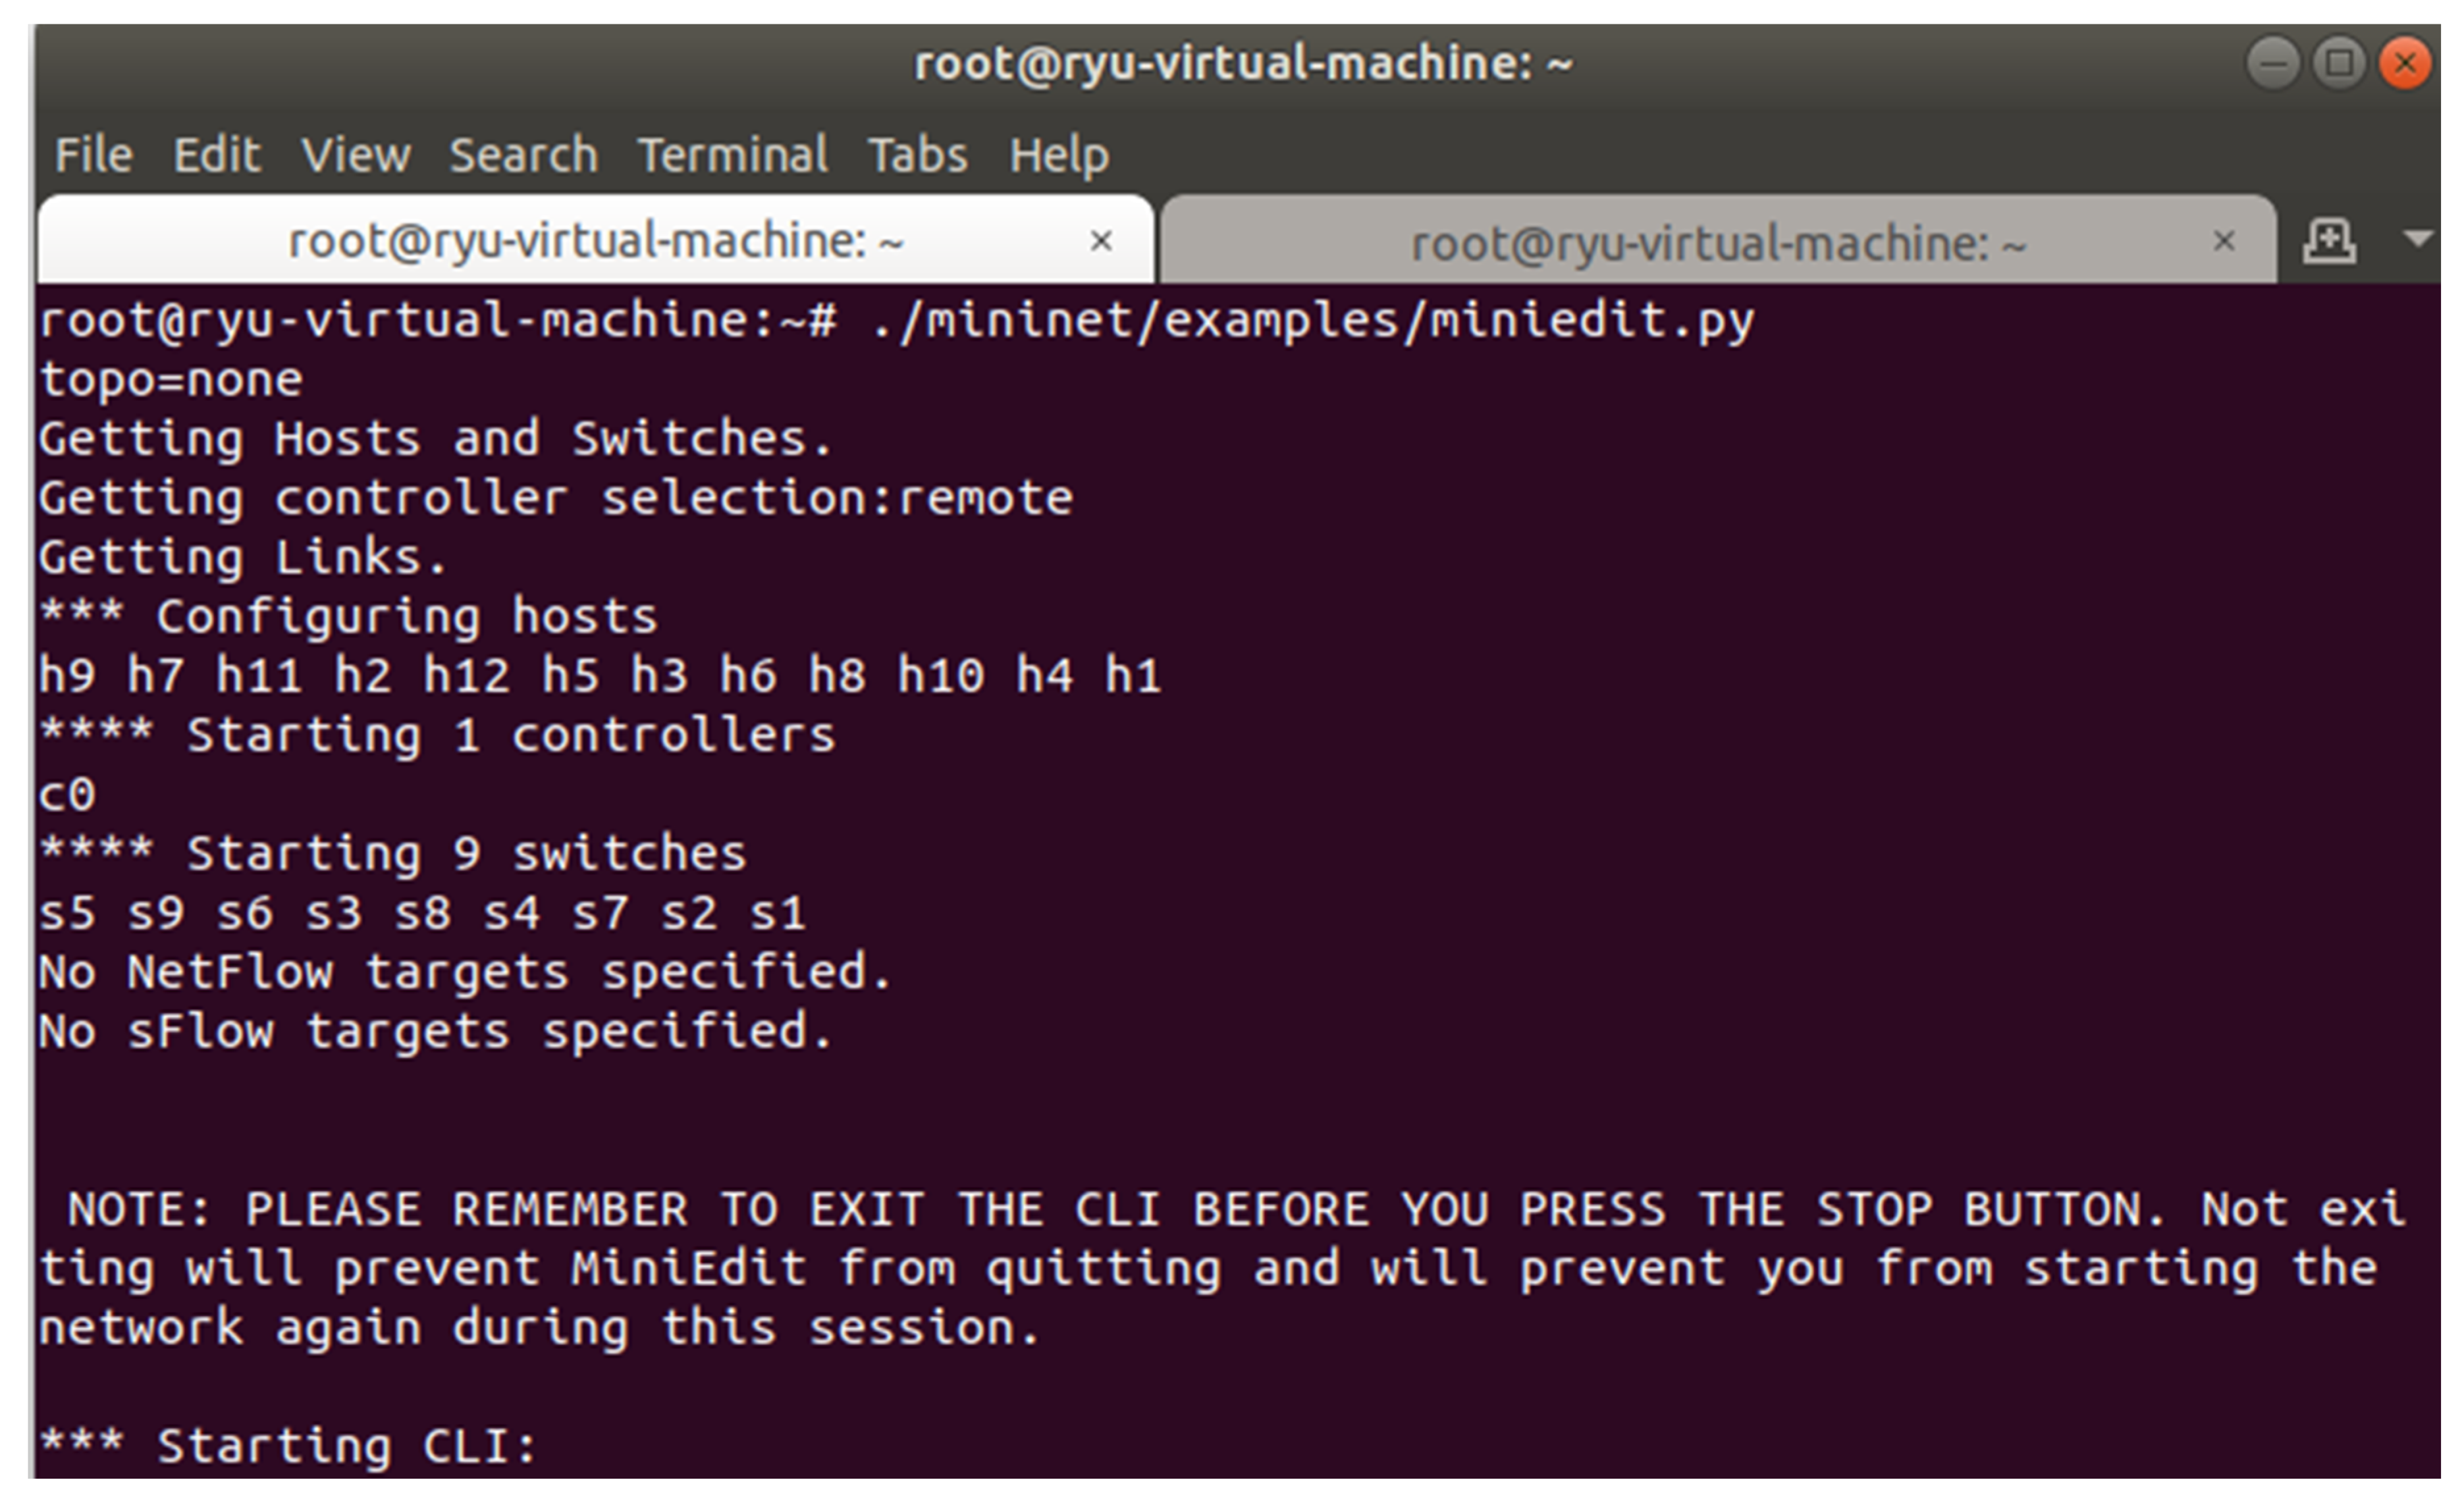Click the 'Starting 9 switches' output line
Viewport: 2464px width, 1505px height.
pyautogui.click(x=394, y=853)
